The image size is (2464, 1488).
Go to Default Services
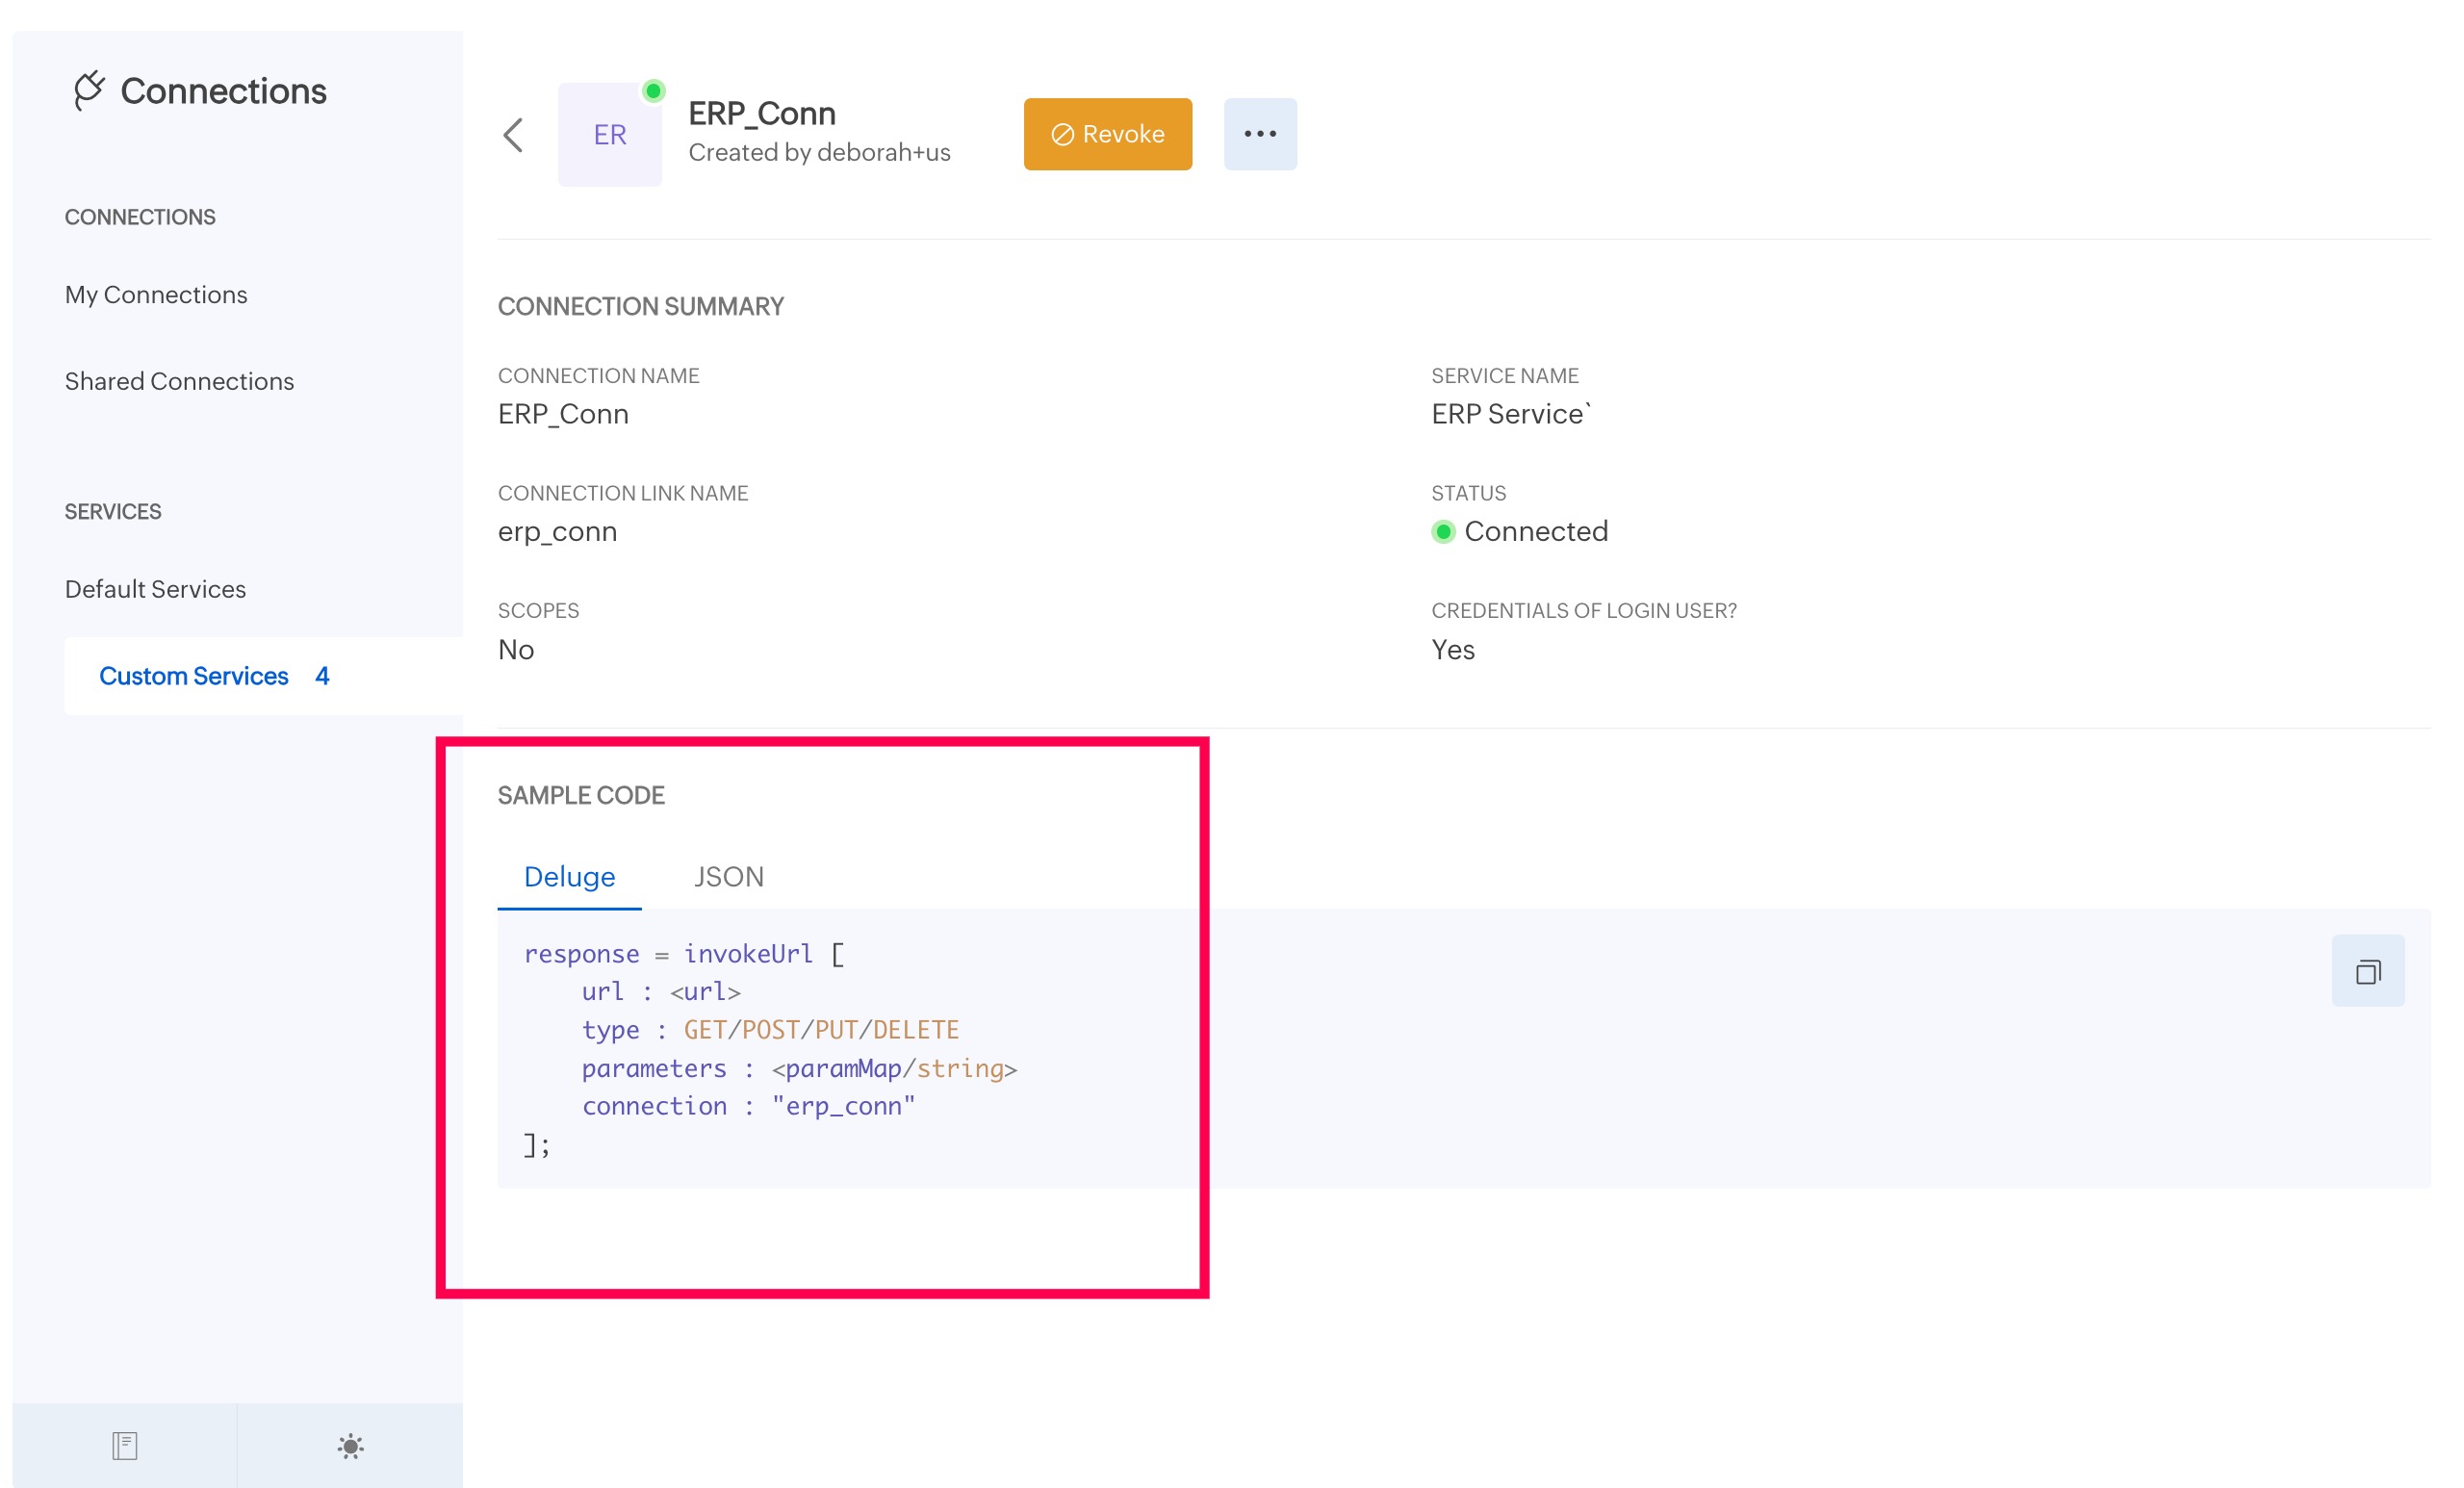155,589
